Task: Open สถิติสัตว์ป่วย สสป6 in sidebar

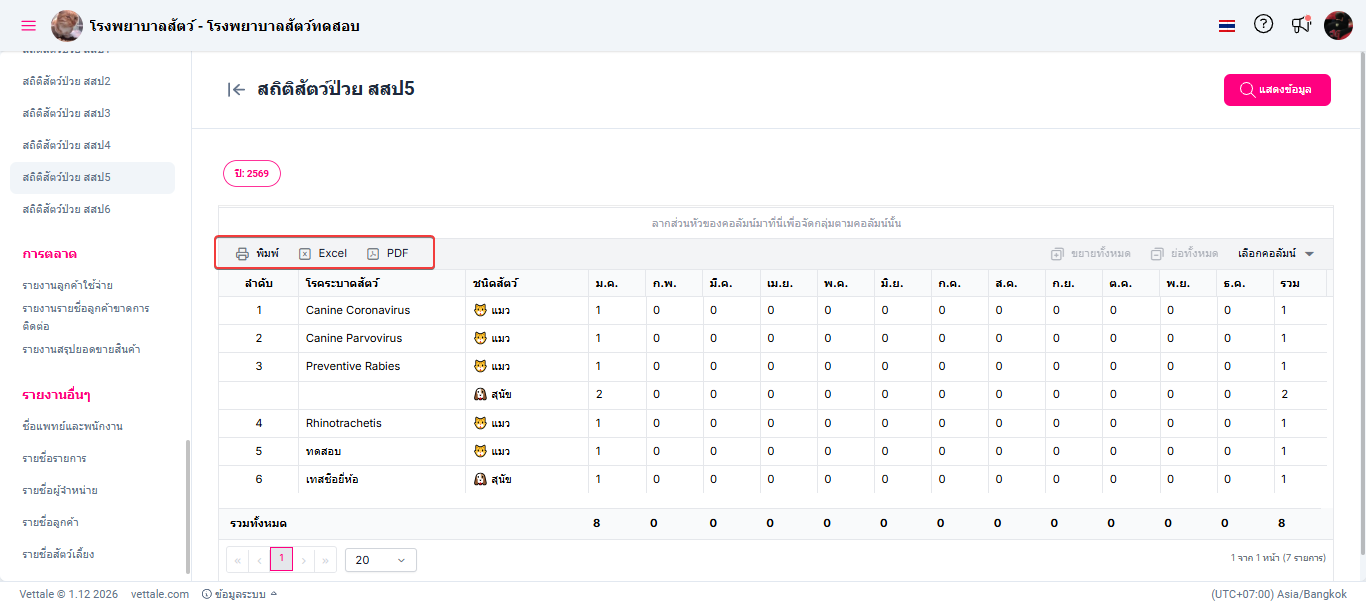Action: [67, 209]
